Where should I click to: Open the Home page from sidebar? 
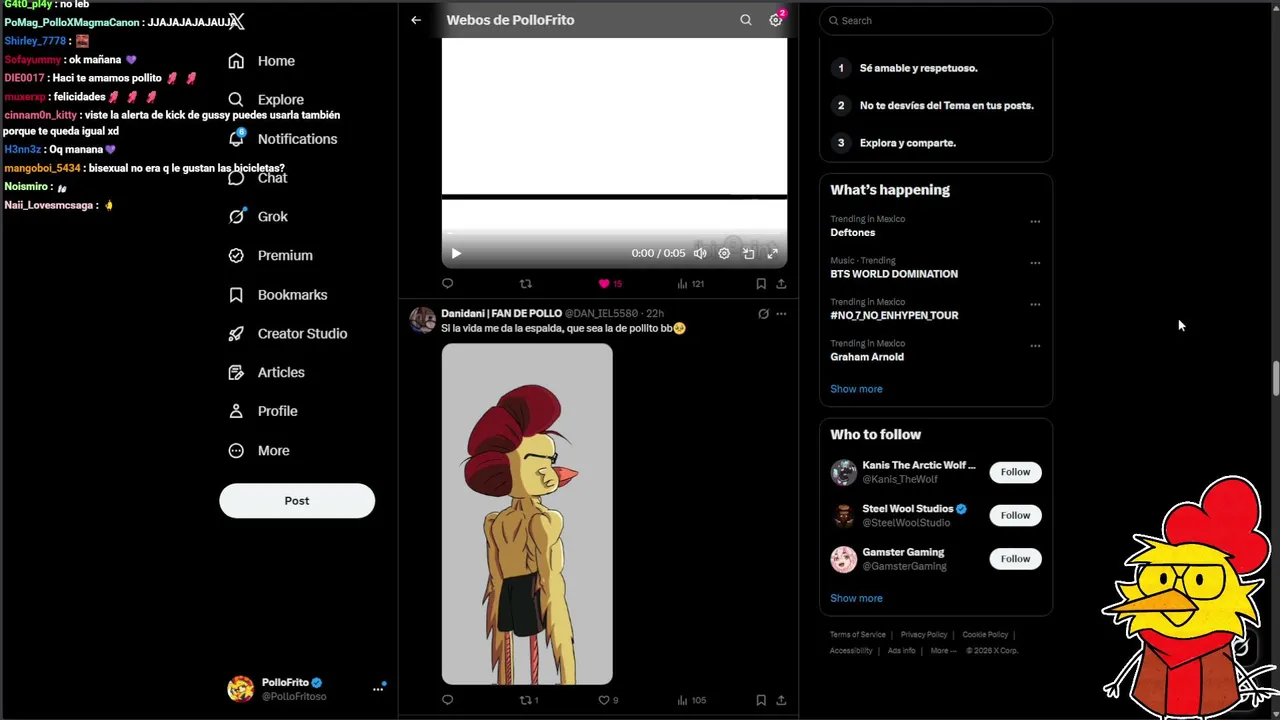click(x=261, y=61)
